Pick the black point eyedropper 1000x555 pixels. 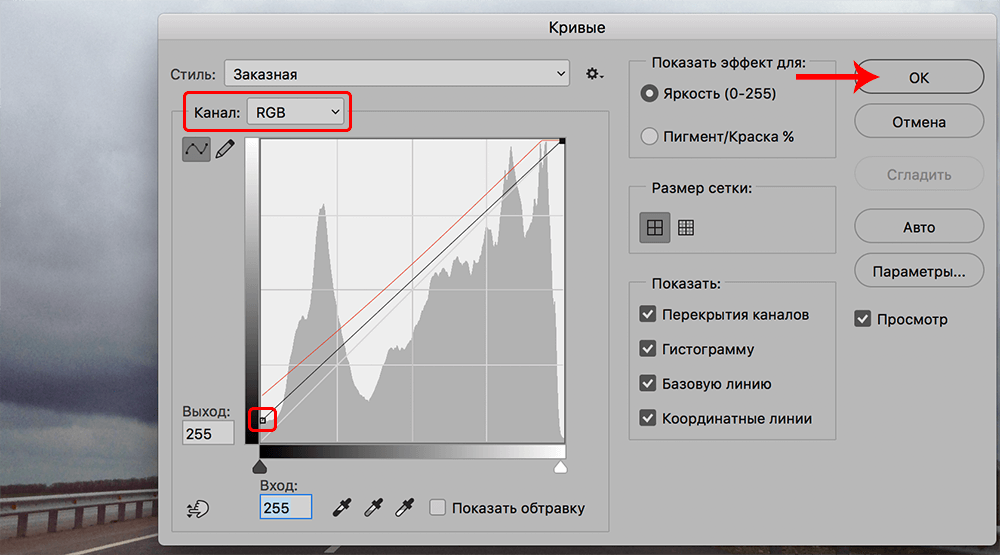(343, 508)
